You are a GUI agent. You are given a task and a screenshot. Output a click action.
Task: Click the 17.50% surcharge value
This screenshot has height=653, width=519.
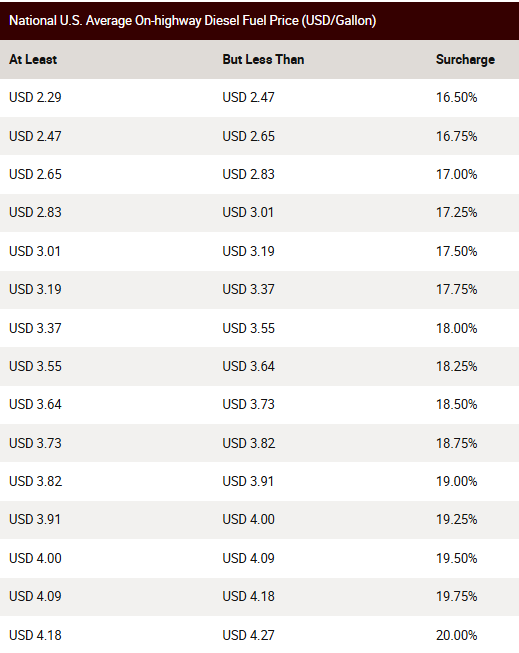coord(457,252)
